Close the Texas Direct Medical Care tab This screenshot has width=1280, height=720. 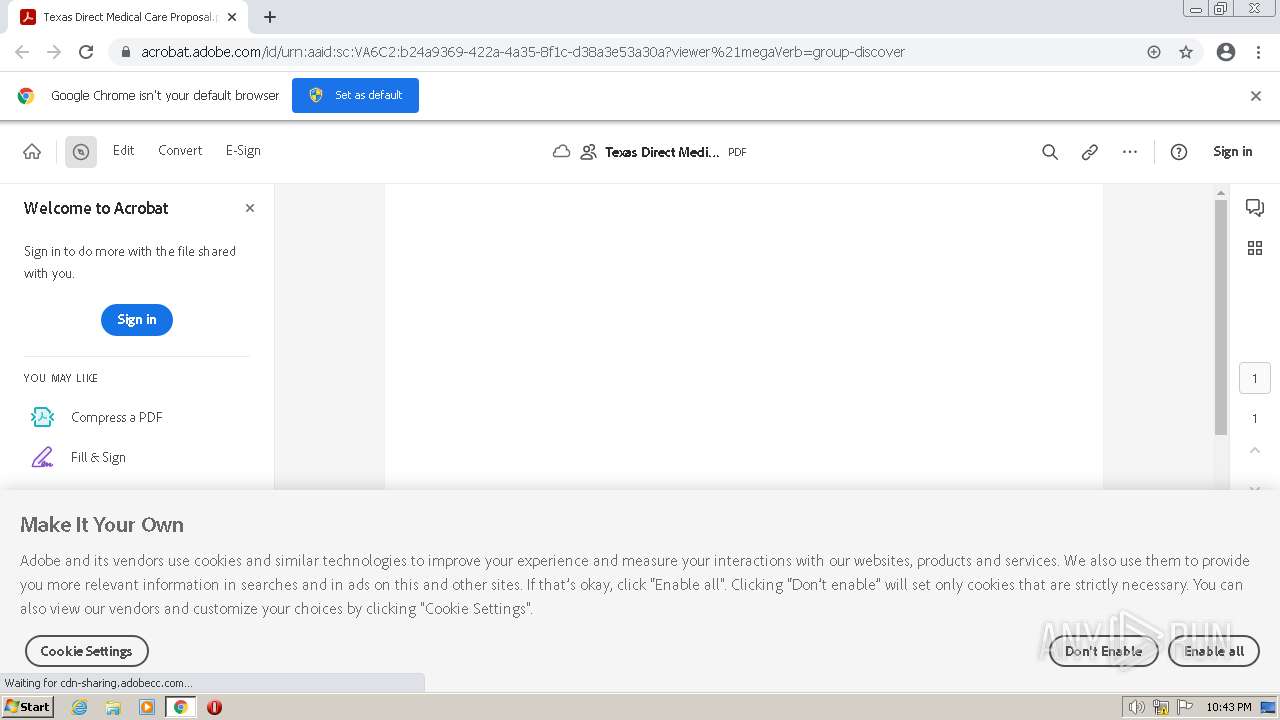point(232,17)
